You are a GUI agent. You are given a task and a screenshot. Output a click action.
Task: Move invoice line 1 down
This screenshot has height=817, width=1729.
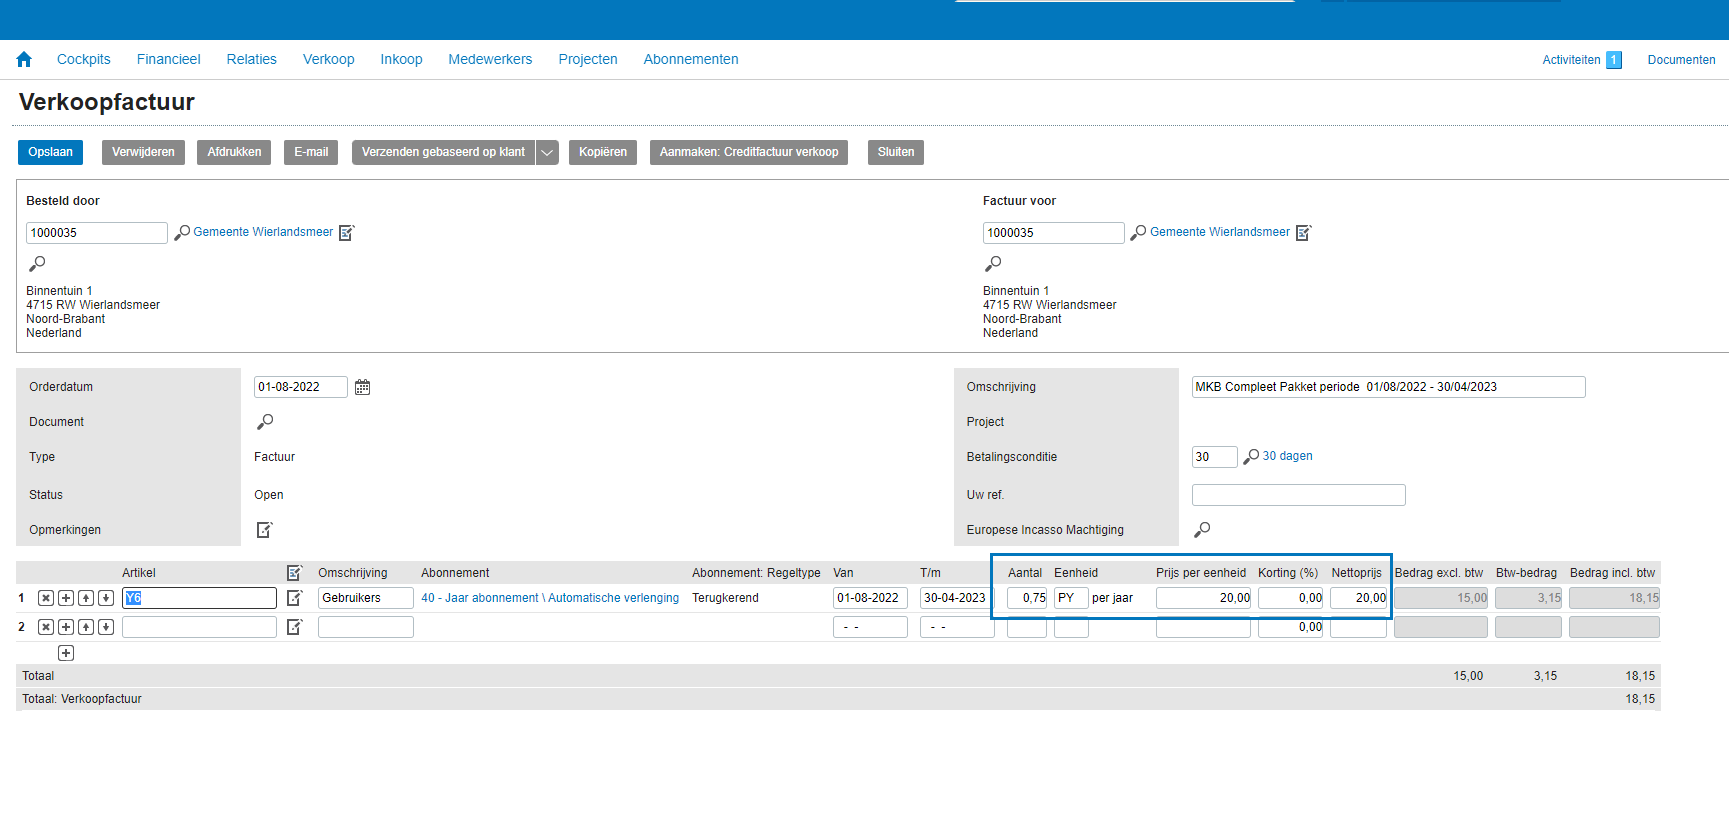click(106, 598)
